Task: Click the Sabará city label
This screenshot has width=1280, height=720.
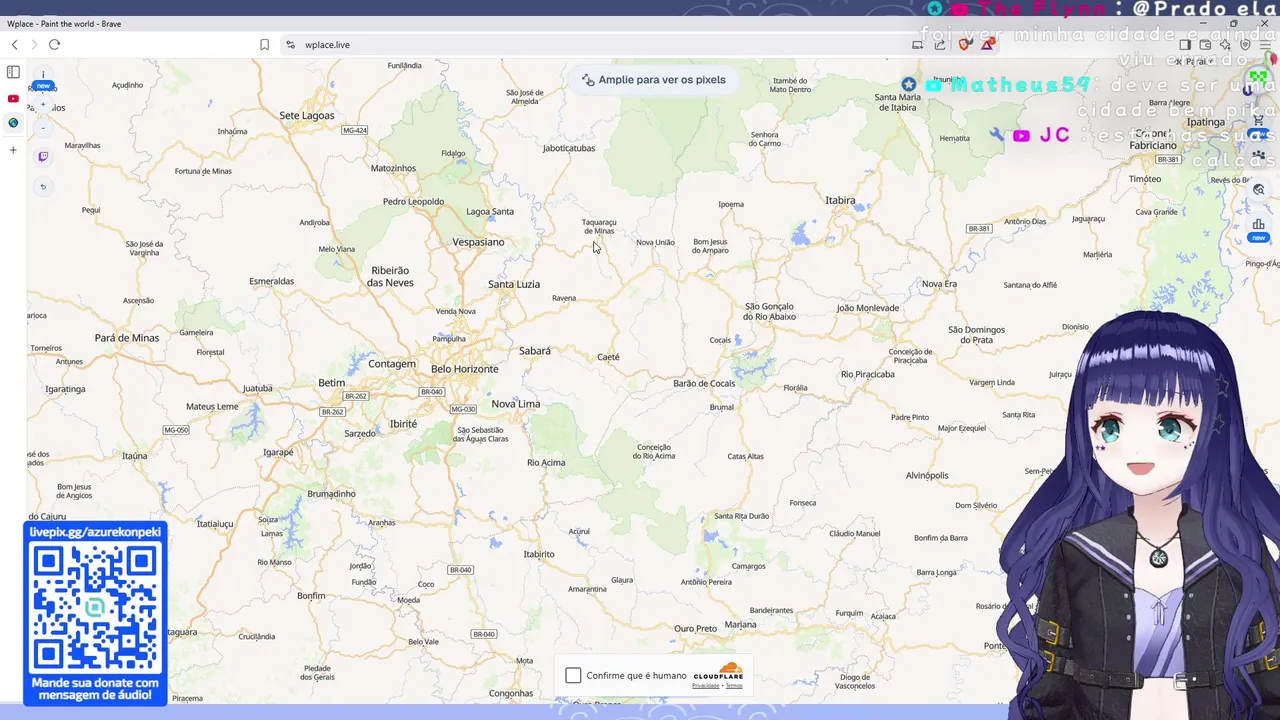Action: pyautogui.click(x=535, y=351)
